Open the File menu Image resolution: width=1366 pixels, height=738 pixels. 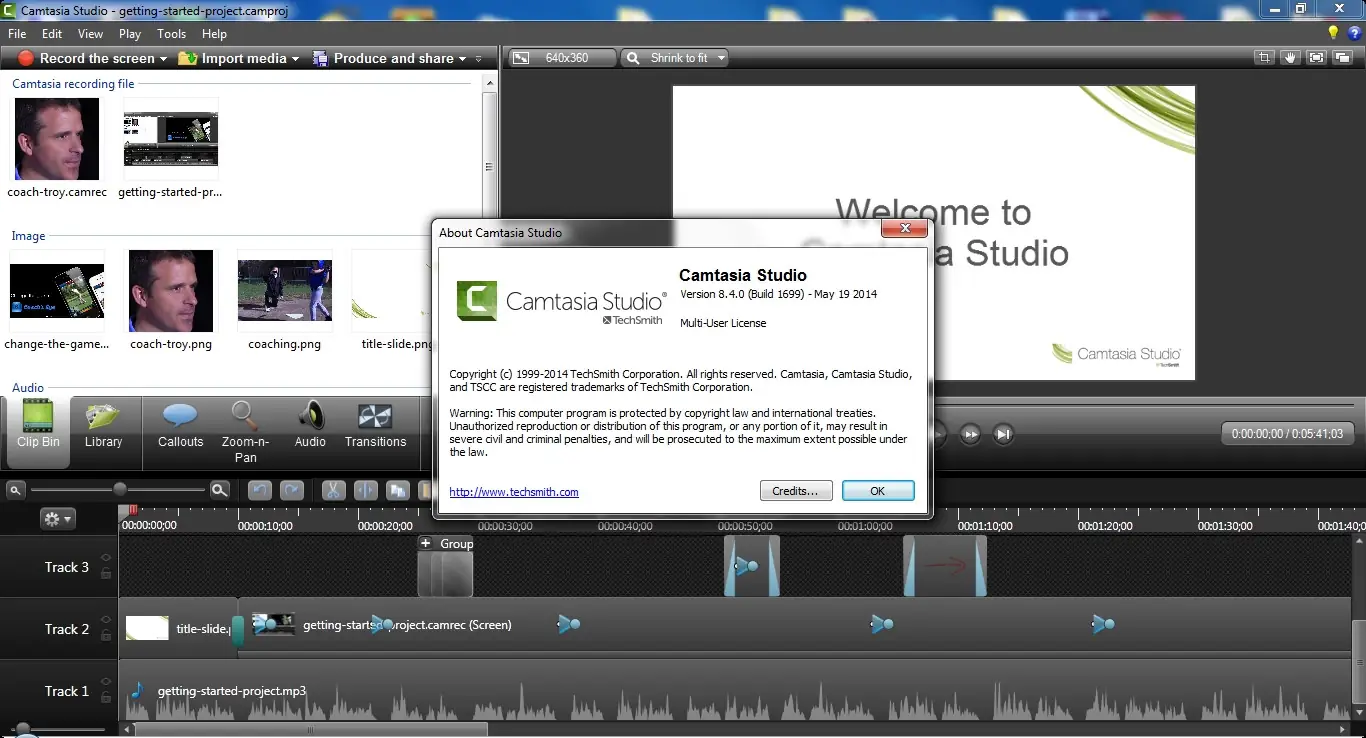tap(17, 33)
